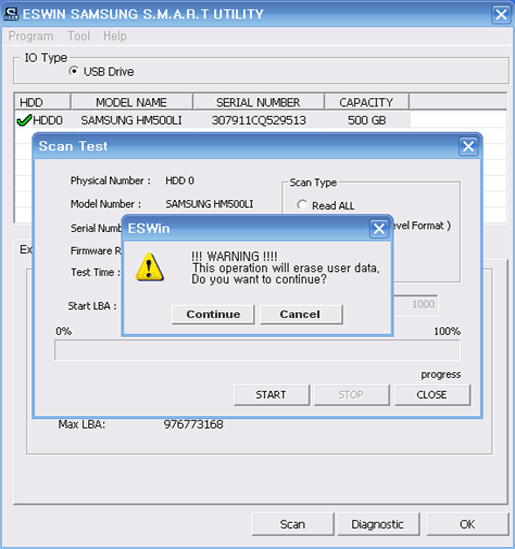Click the Max LBA: label
This screenshot has height=549, width=515.
(x=82, y=425)
